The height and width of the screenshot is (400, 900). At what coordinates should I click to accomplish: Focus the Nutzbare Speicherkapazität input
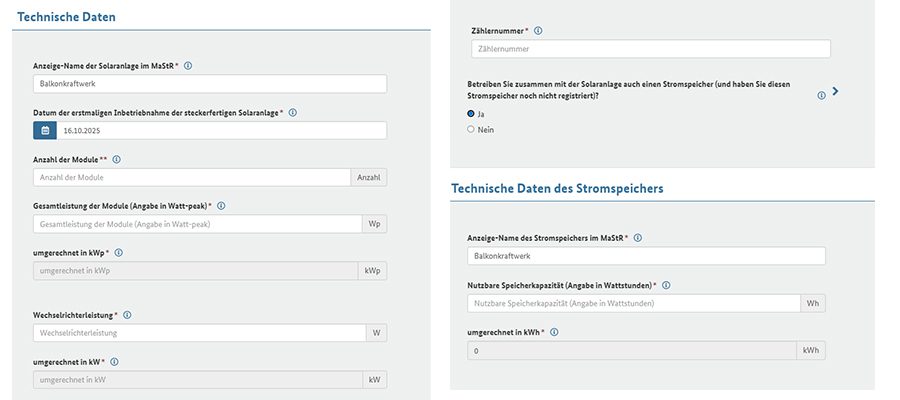(x=634, y=303)
